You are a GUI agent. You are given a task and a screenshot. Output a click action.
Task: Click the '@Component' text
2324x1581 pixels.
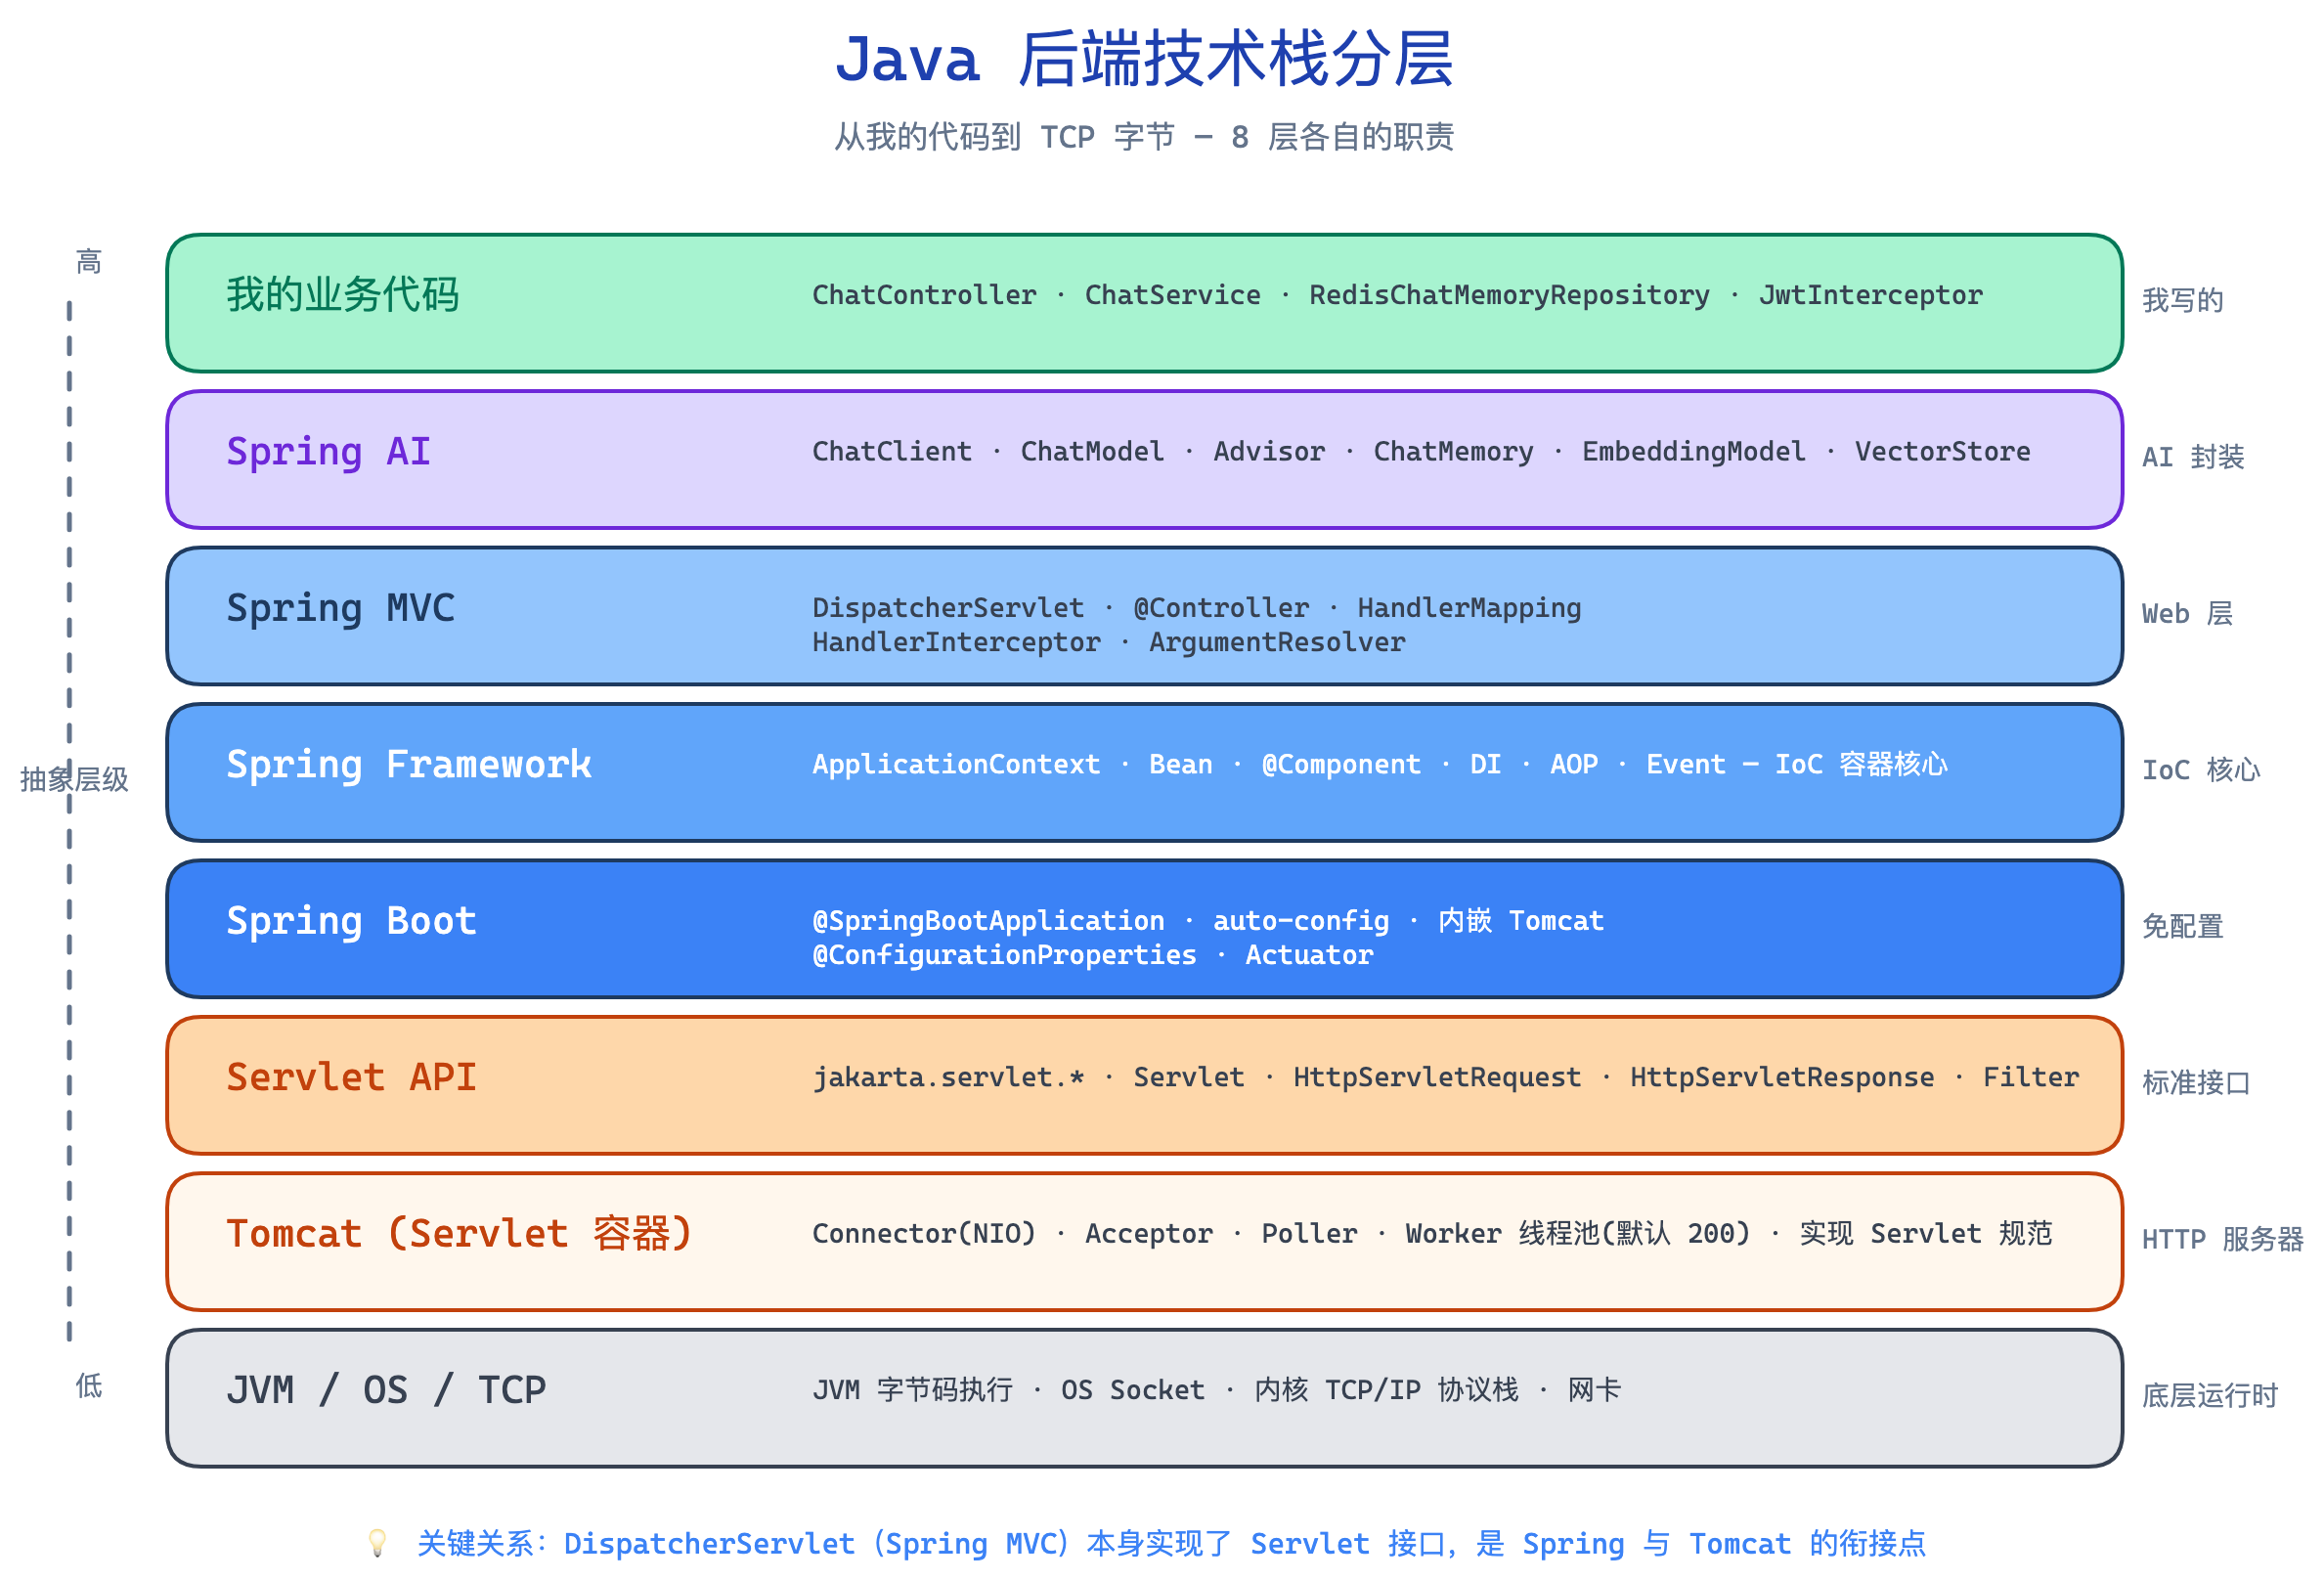point(1341,765)
